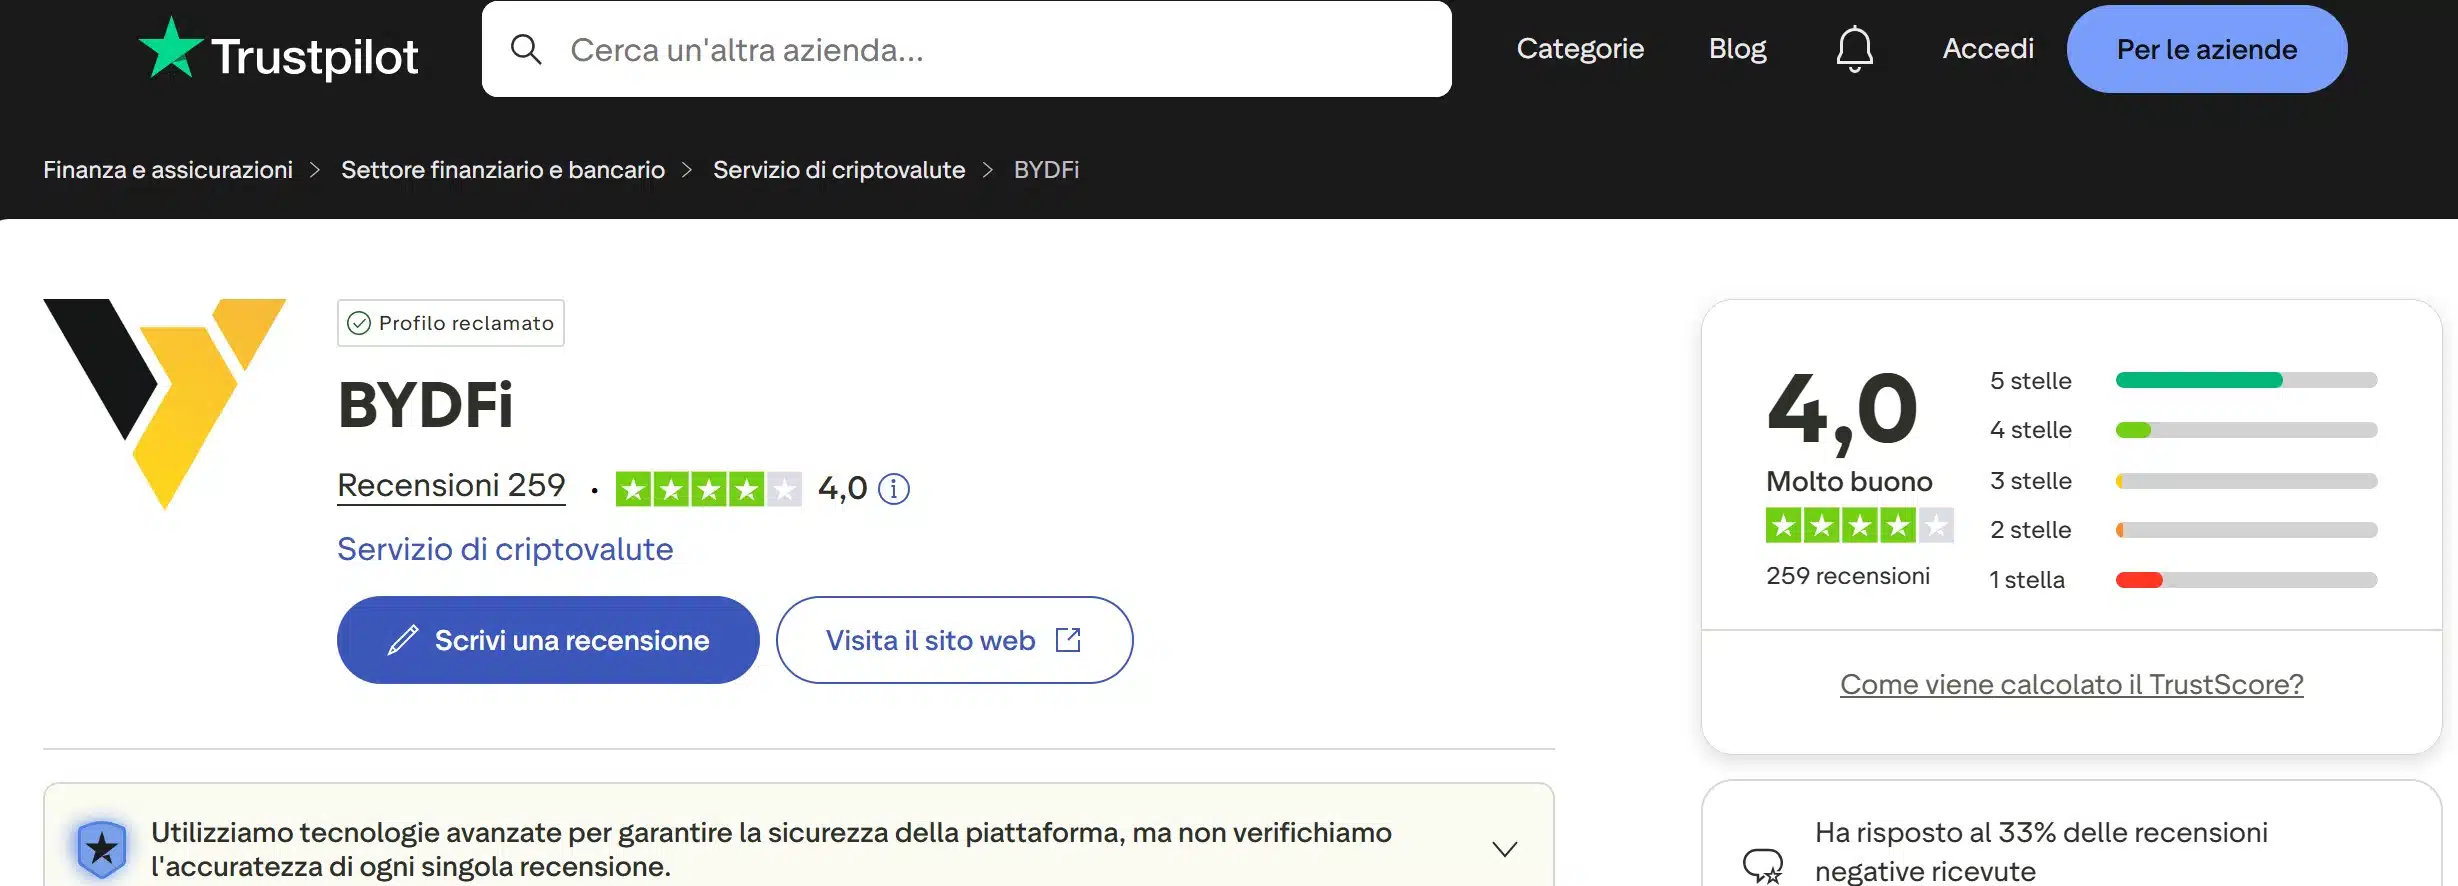Click the external link icon beside Visita il sito web
Viewport: 2458px width, 886px height.
click(1069, 639)
